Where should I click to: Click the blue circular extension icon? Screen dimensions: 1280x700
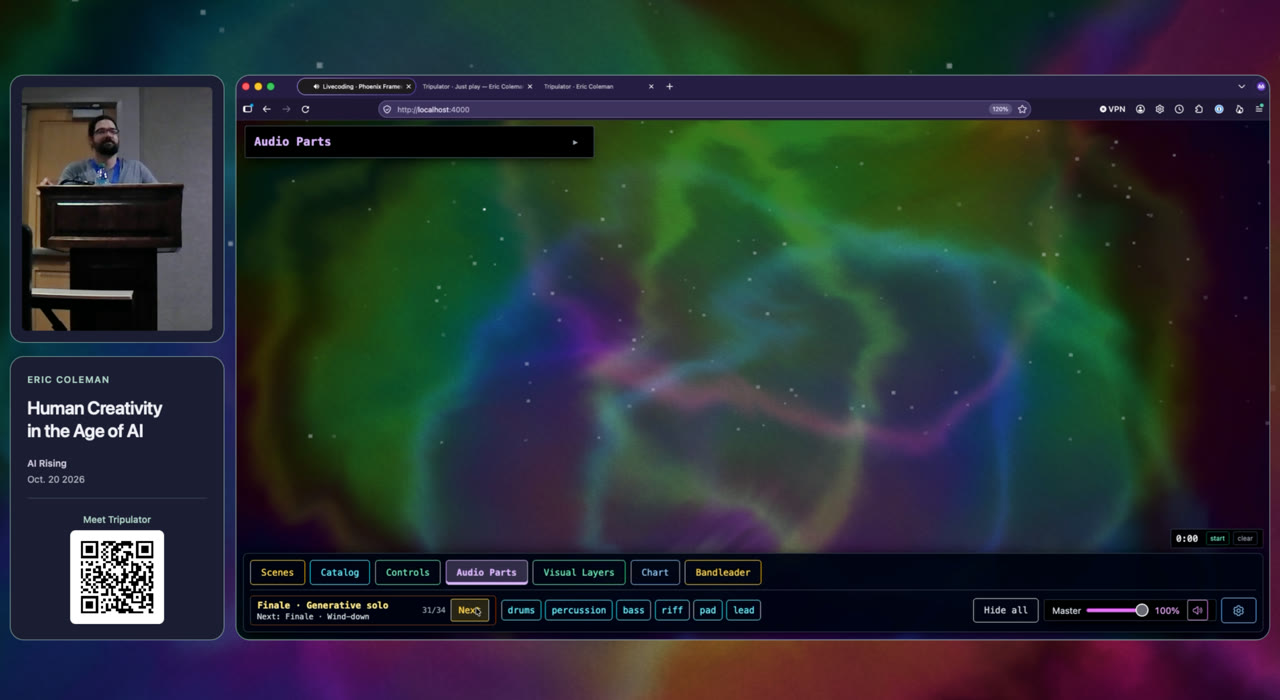click(1219, 109)
